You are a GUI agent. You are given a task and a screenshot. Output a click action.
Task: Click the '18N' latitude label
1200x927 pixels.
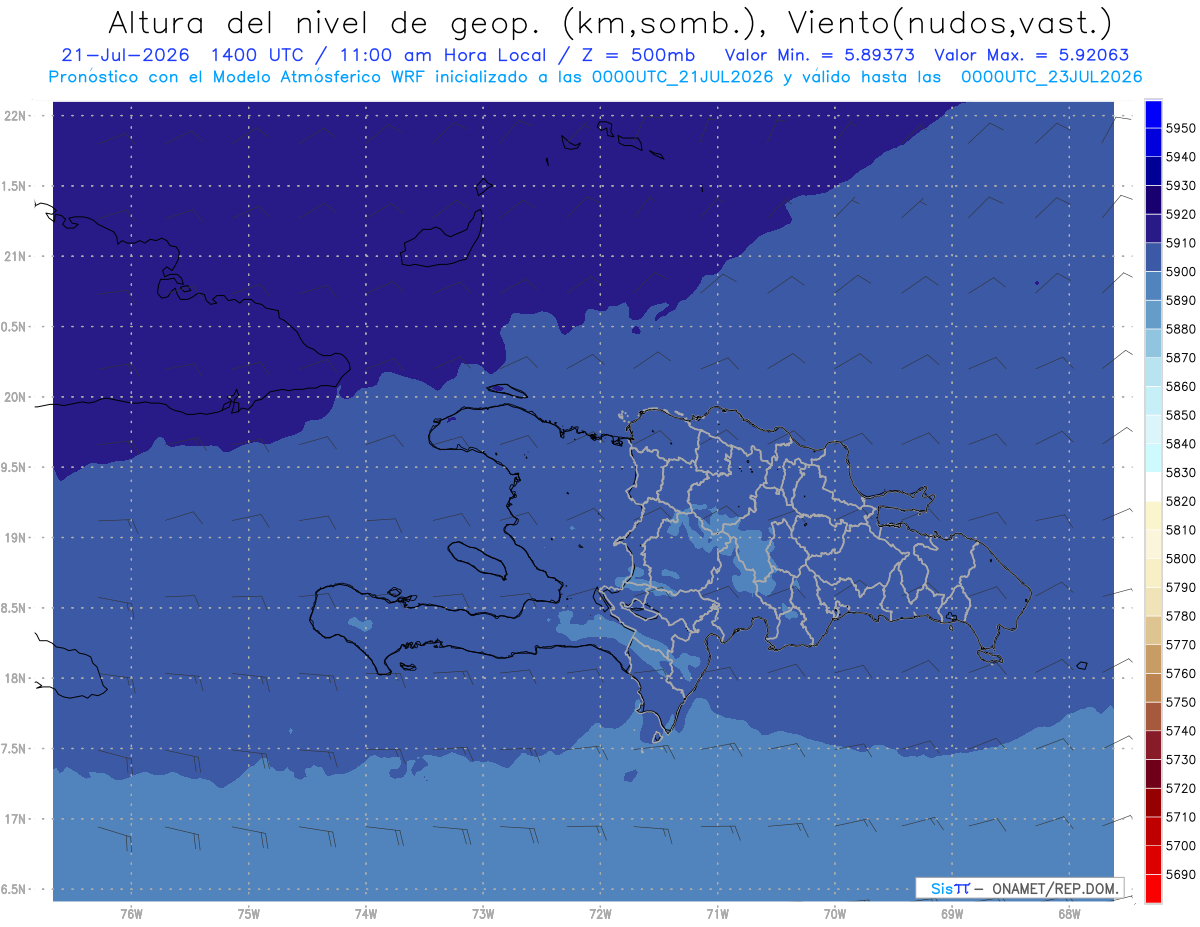coord(15,678)
